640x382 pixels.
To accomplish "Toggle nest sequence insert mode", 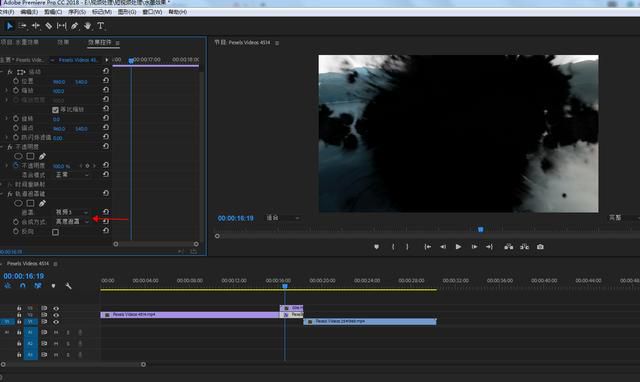I will tap(8, 286).
